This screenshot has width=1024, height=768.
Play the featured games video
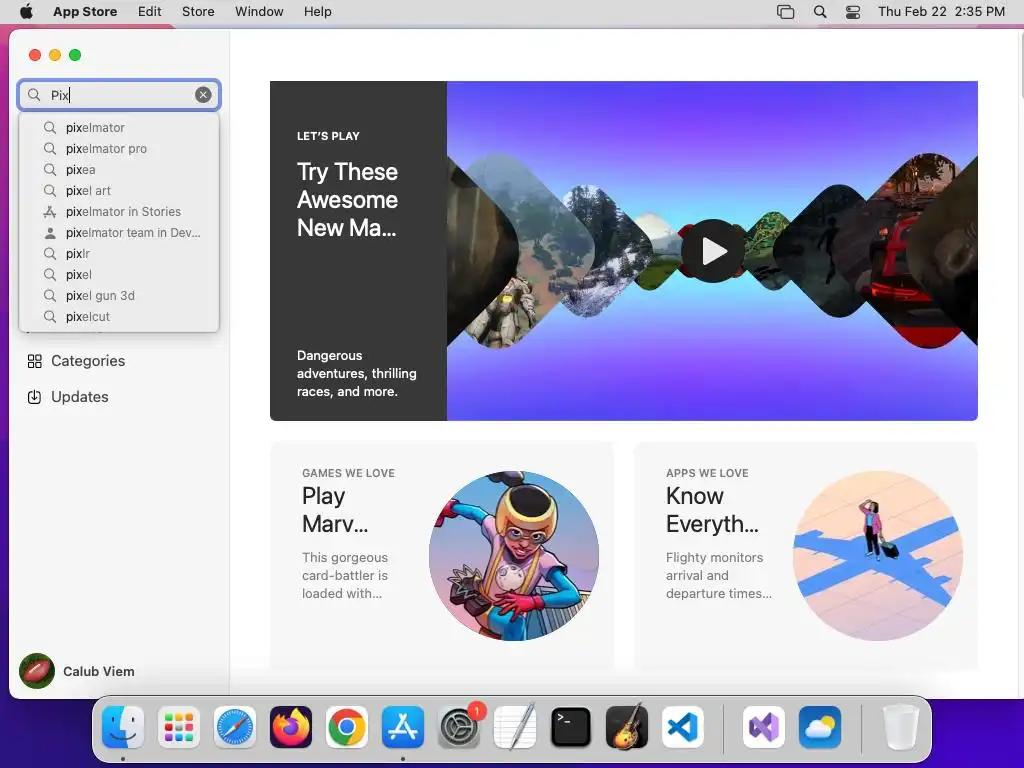pos(712,251)
